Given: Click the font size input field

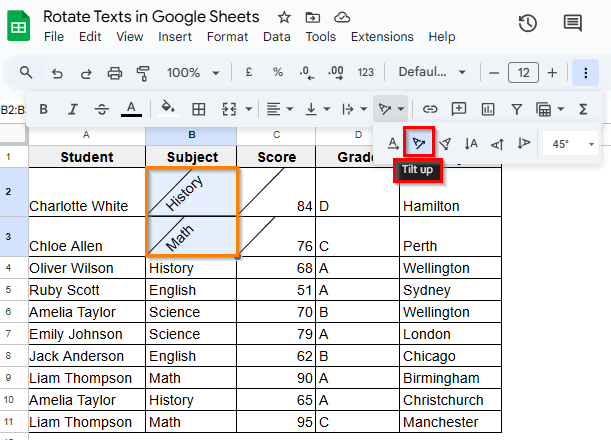Looking at the screenshot, I should [x=523, y=72].
